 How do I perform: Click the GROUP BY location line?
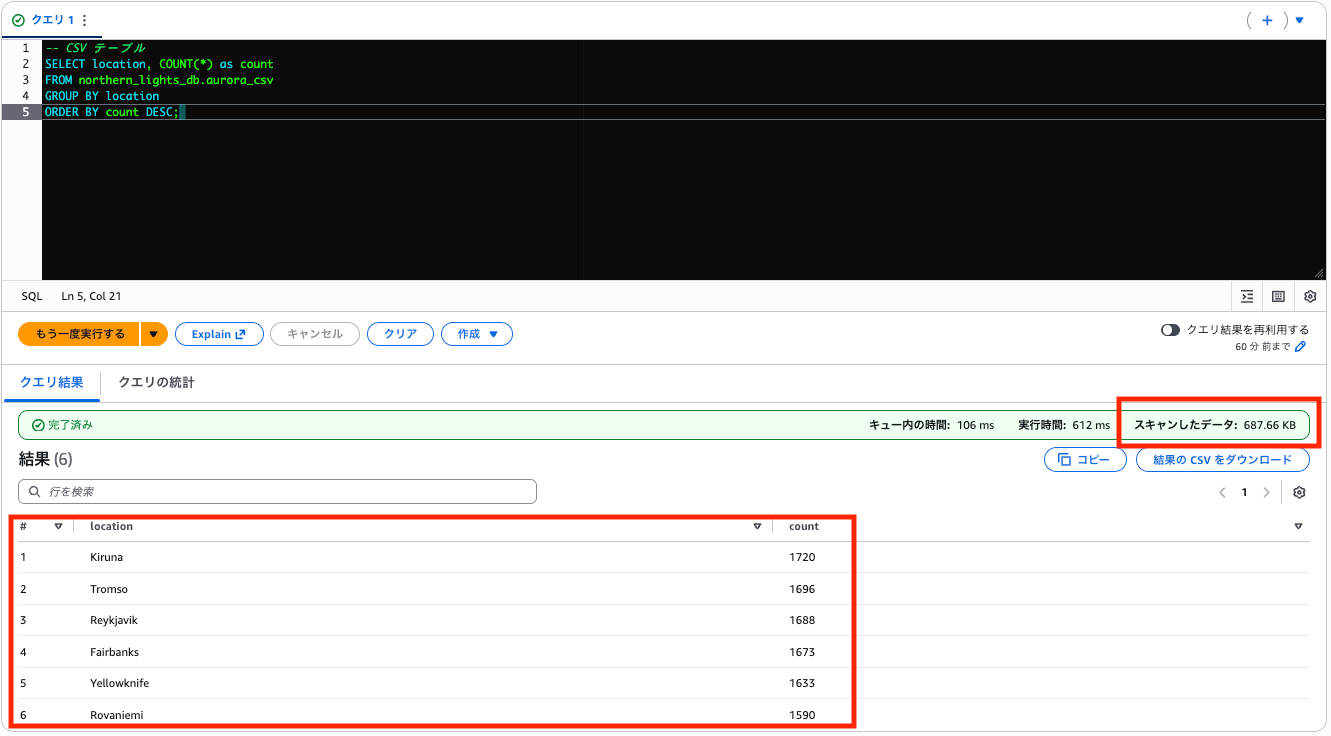(x=102, y=96)
